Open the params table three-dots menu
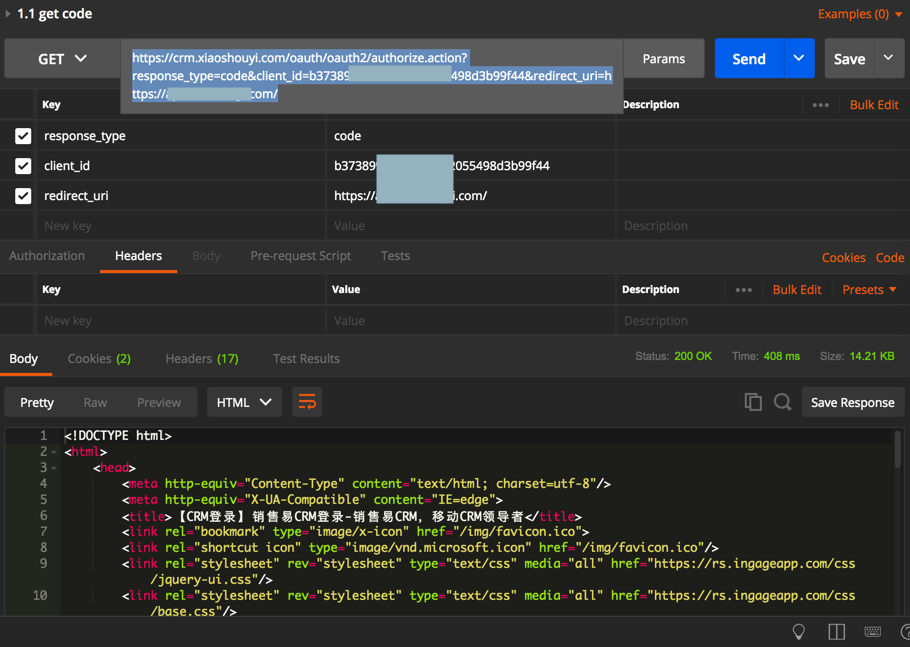910x647 pixels. pyautogui.click(x=820, y=105)
